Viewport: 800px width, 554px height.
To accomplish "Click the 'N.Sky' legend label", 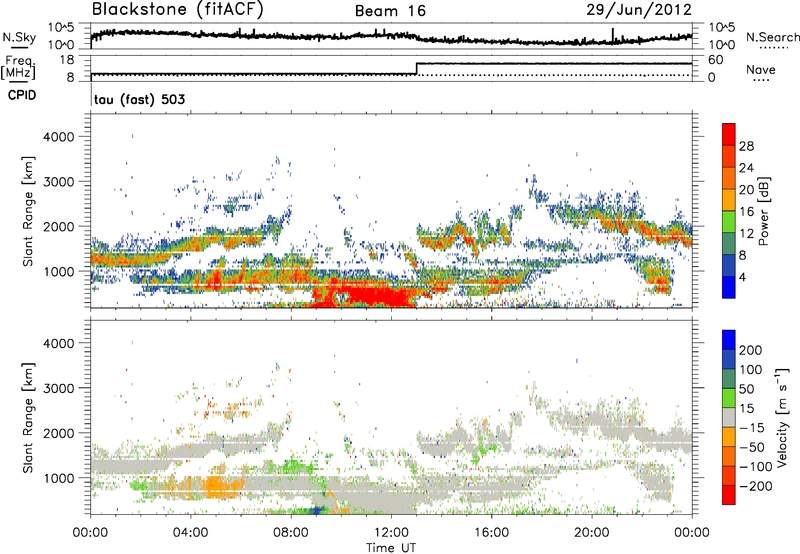I will (19, 37).
